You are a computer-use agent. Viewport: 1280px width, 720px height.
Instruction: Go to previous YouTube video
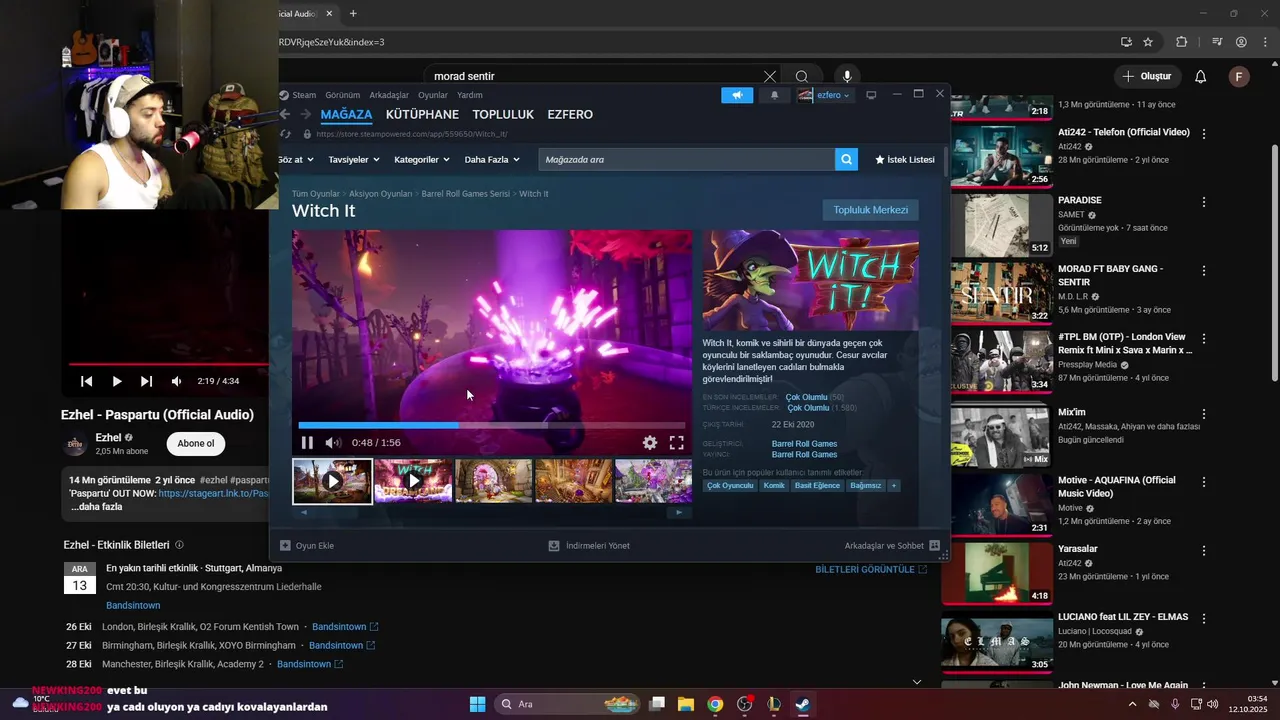point(87,381)
